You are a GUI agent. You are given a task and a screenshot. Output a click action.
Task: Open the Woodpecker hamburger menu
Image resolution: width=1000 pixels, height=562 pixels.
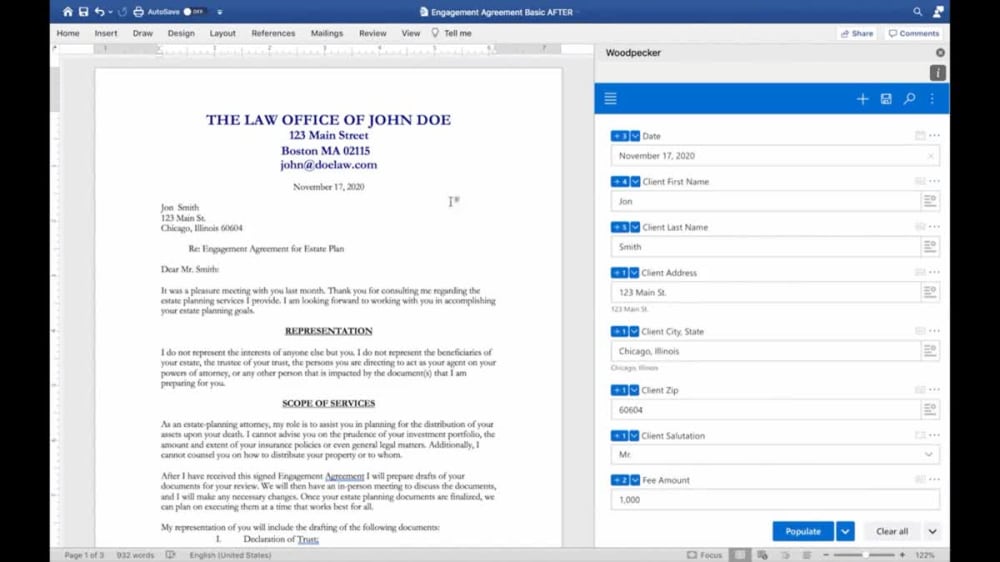coord(610,98)
